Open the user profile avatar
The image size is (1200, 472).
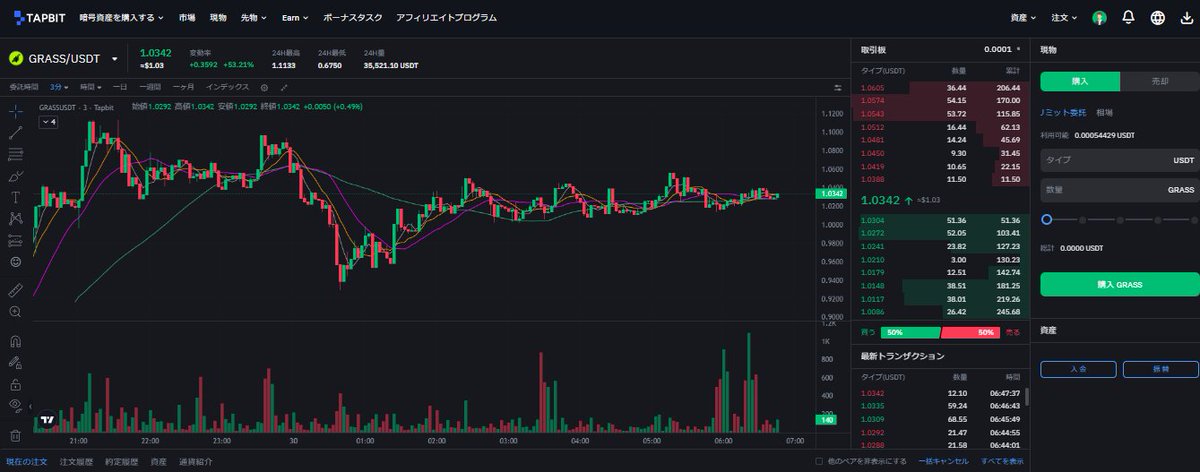(x=1099, y=18)
